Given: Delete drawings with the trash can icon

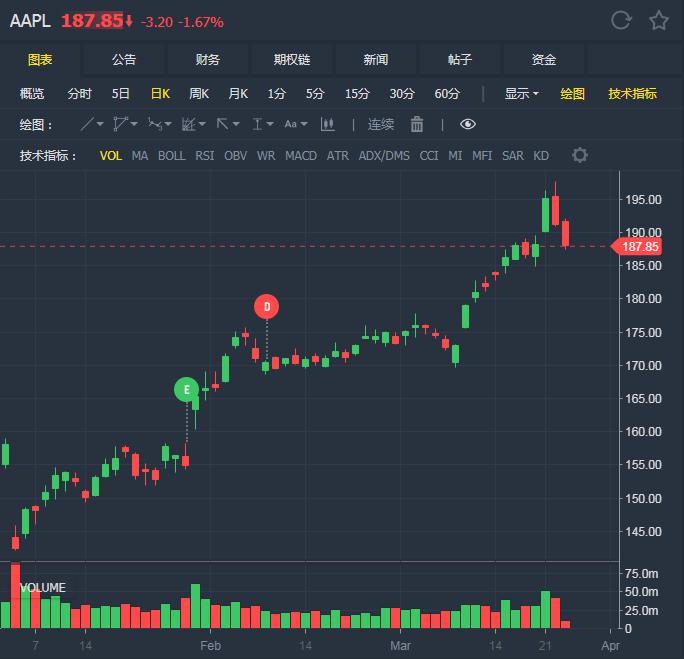Looking at the screenshot, I should [x=417, y=124].
